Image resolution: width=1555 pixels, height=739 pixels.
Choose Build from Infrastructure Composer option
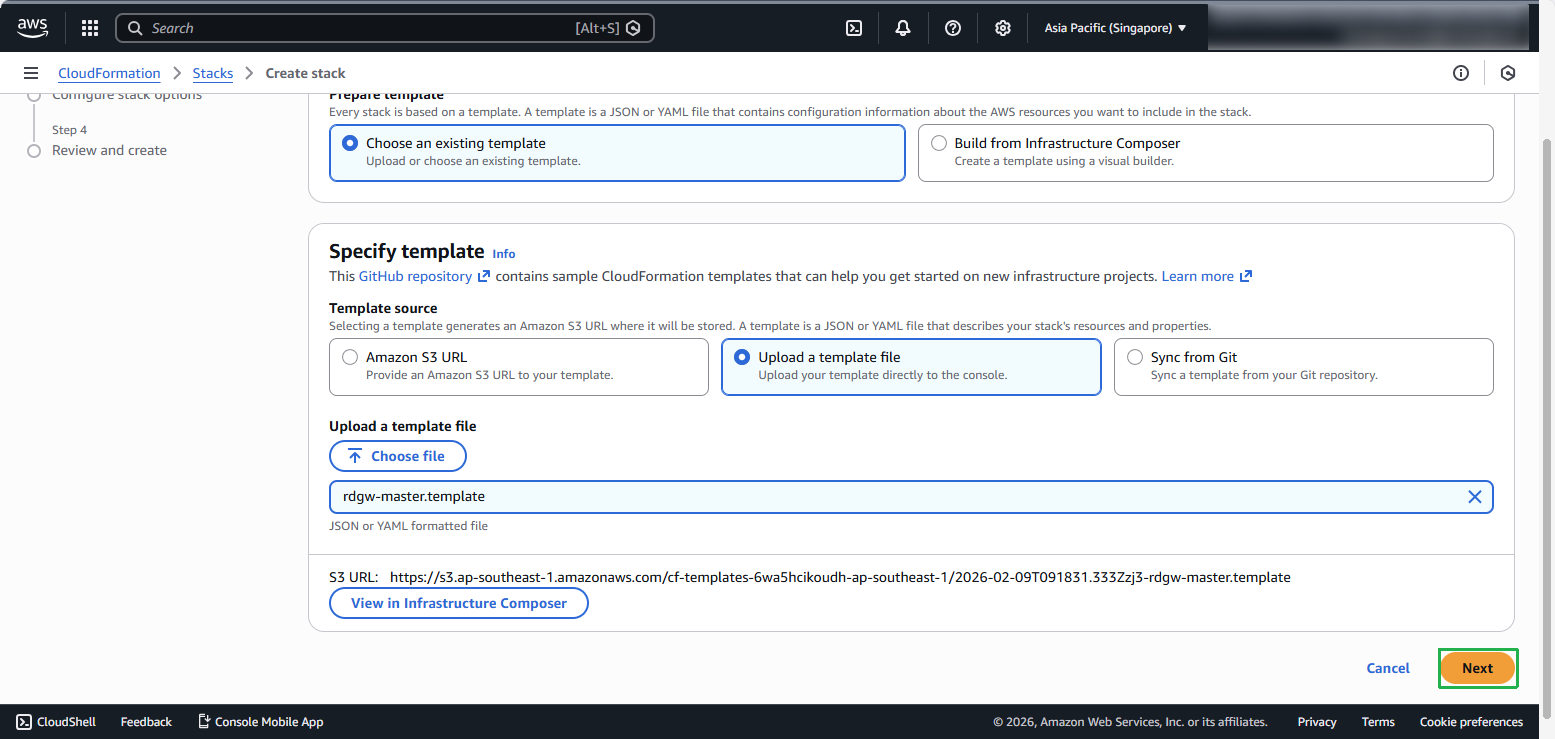[x=938, y=142]
